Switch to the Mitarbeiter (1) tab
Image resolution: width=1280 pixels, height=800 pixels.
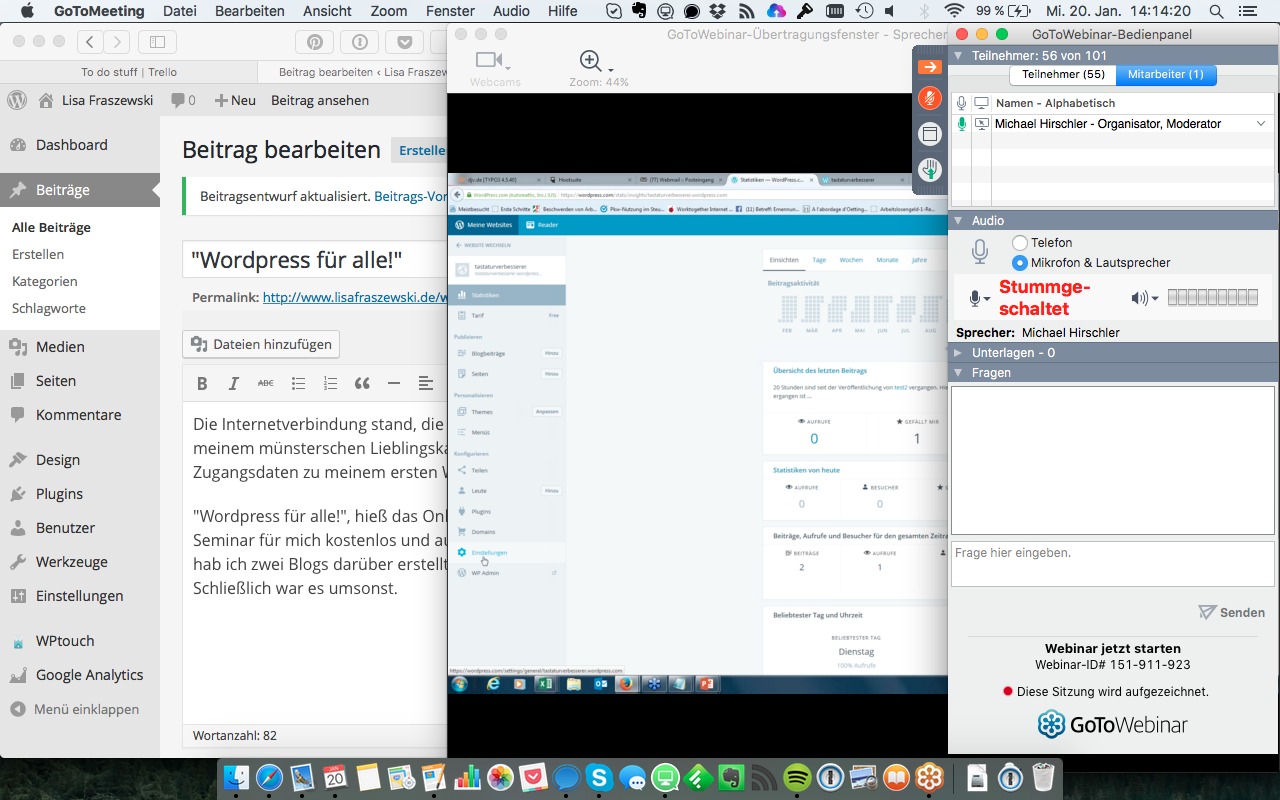(x=1166, y=74)
